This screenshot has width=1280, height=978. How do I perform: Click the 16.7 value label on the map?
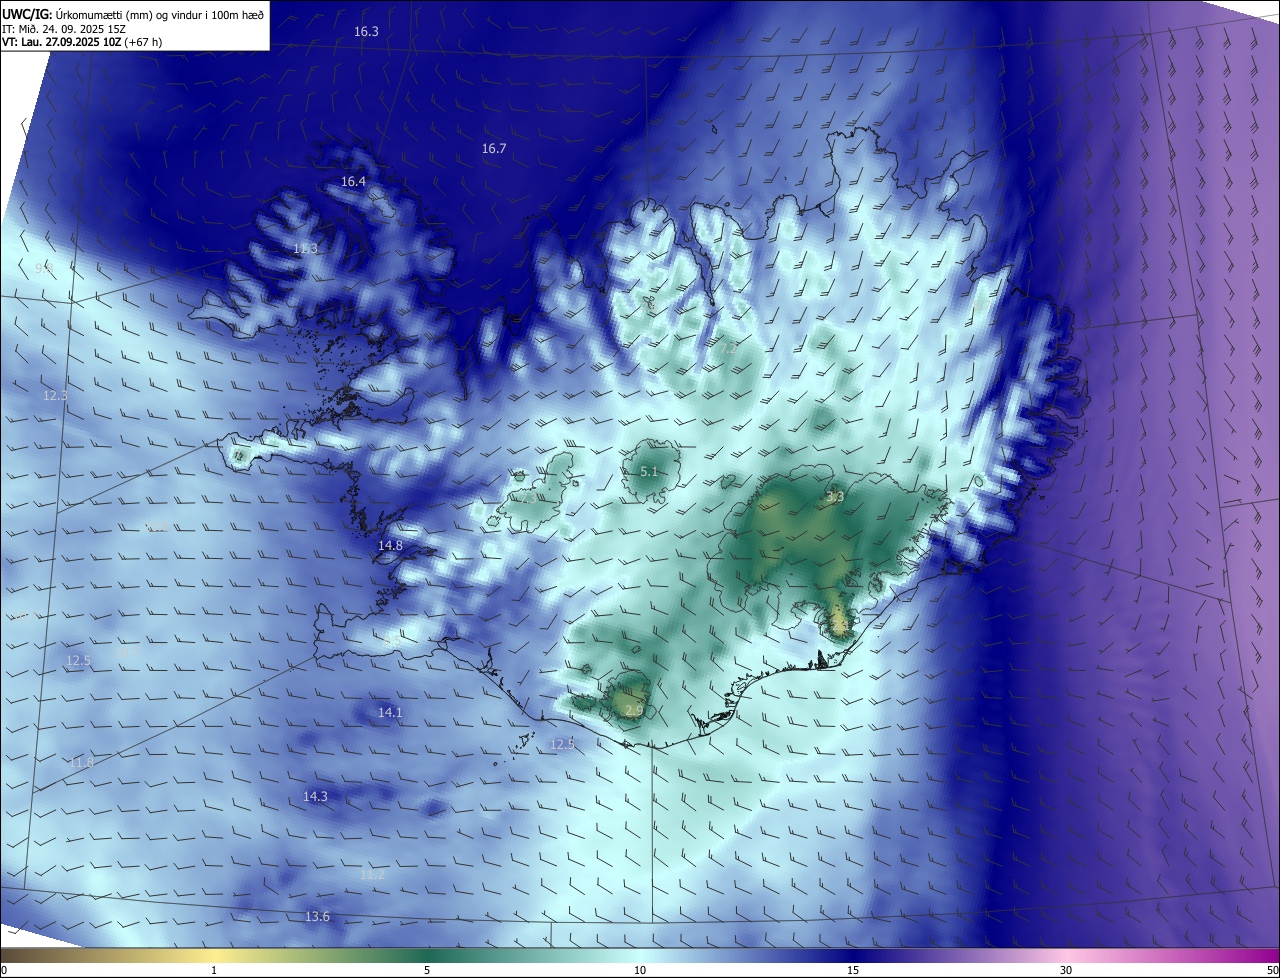coord(494,148)
